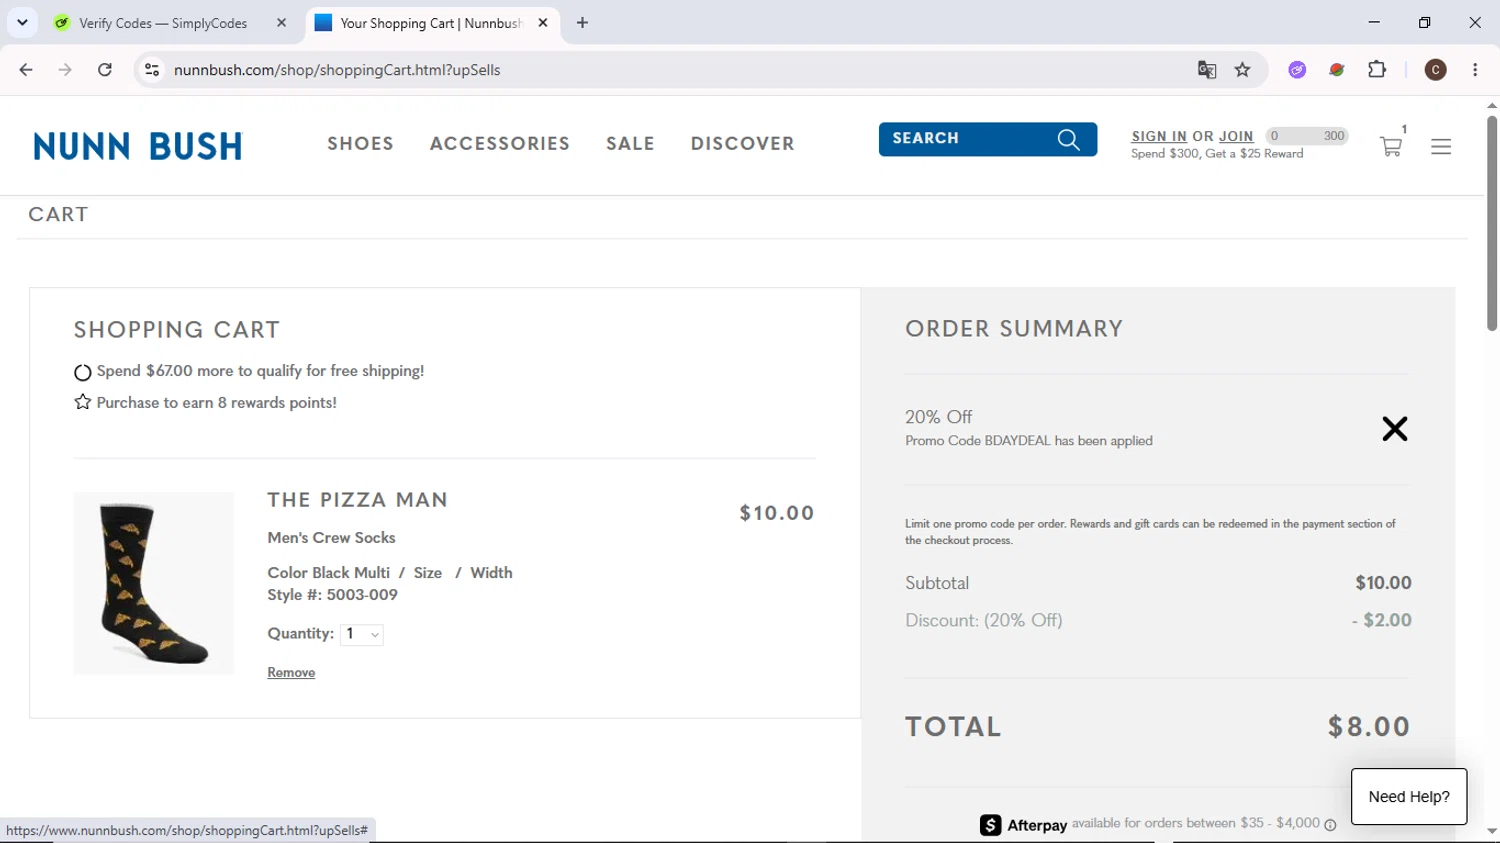Remove the BDAYDEAL promo code with X

tap(1394, 429)
